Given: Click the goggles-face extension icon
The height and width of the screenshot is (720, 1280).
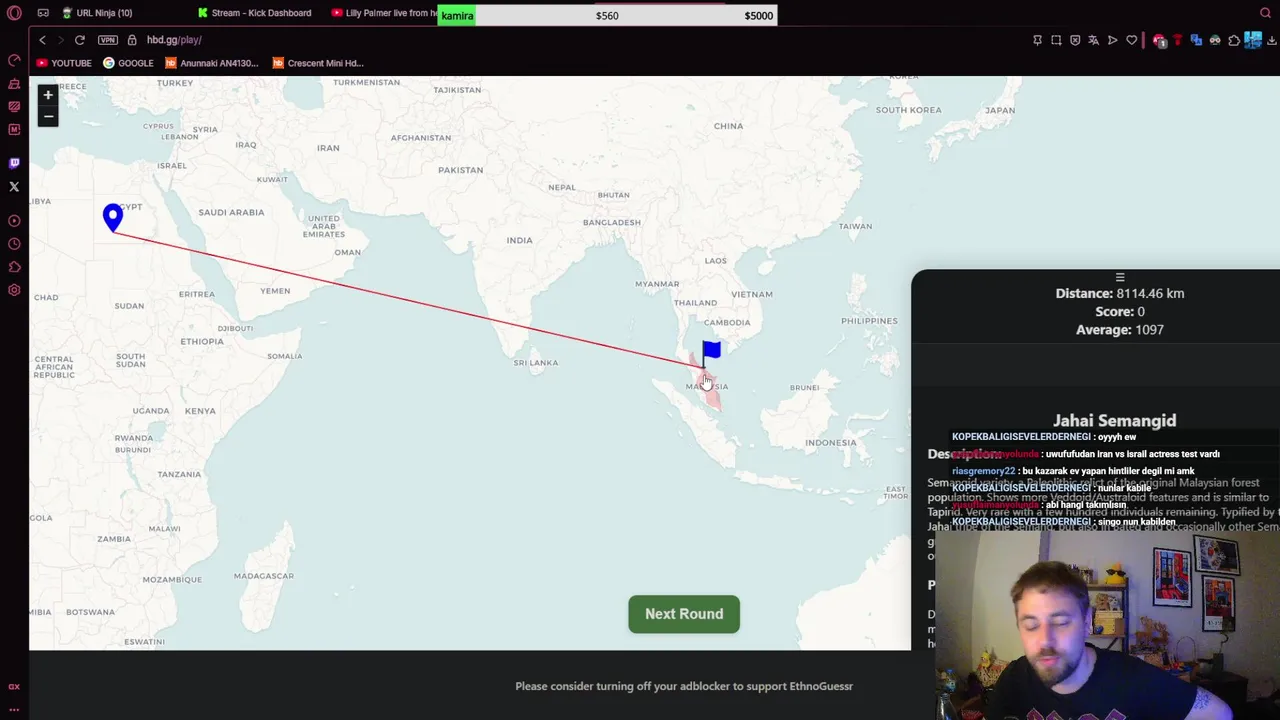Looking at the screenshot, I should click(x=1215, y=40).
